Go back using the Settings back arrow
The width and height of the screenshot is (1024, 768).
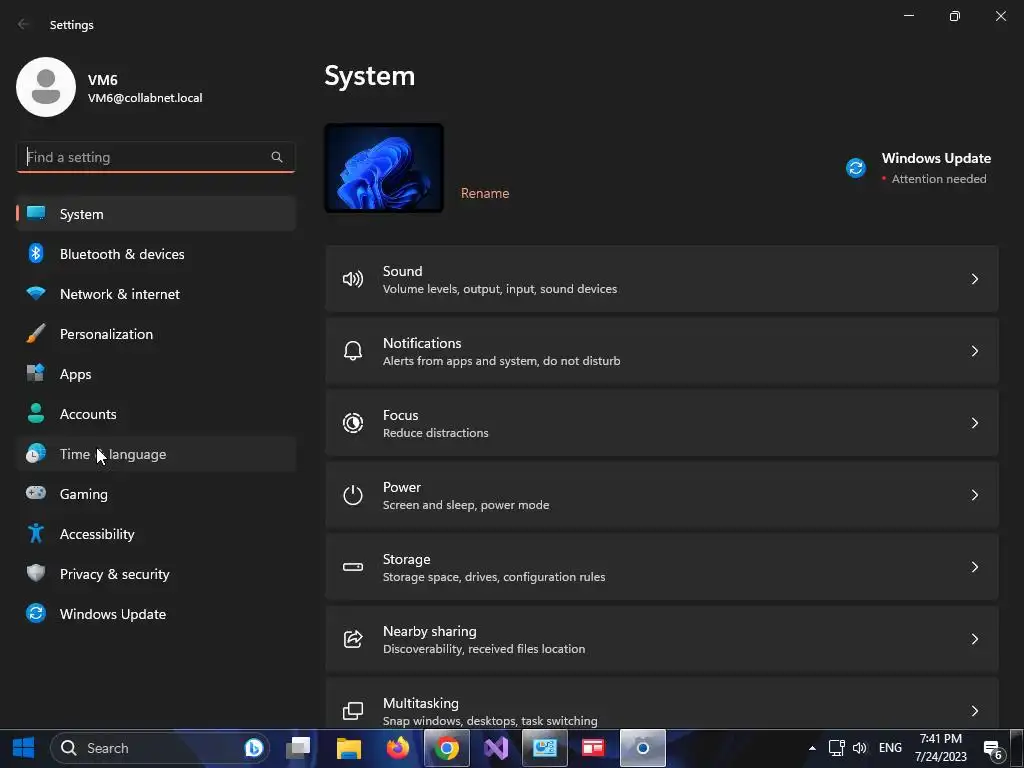24,24
